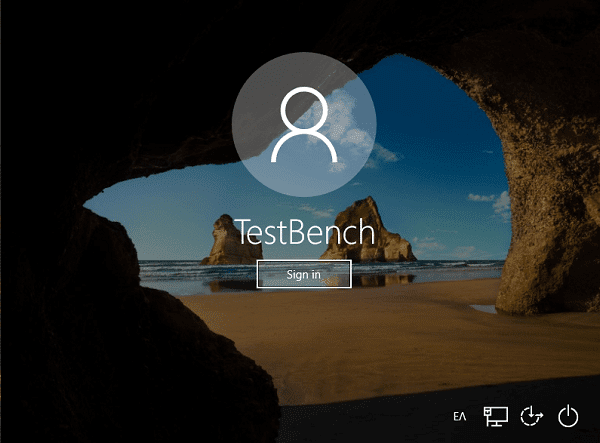The image size is (600, 443).
Task: Switch the input language EΛ indicator
Action: point(460,416)
